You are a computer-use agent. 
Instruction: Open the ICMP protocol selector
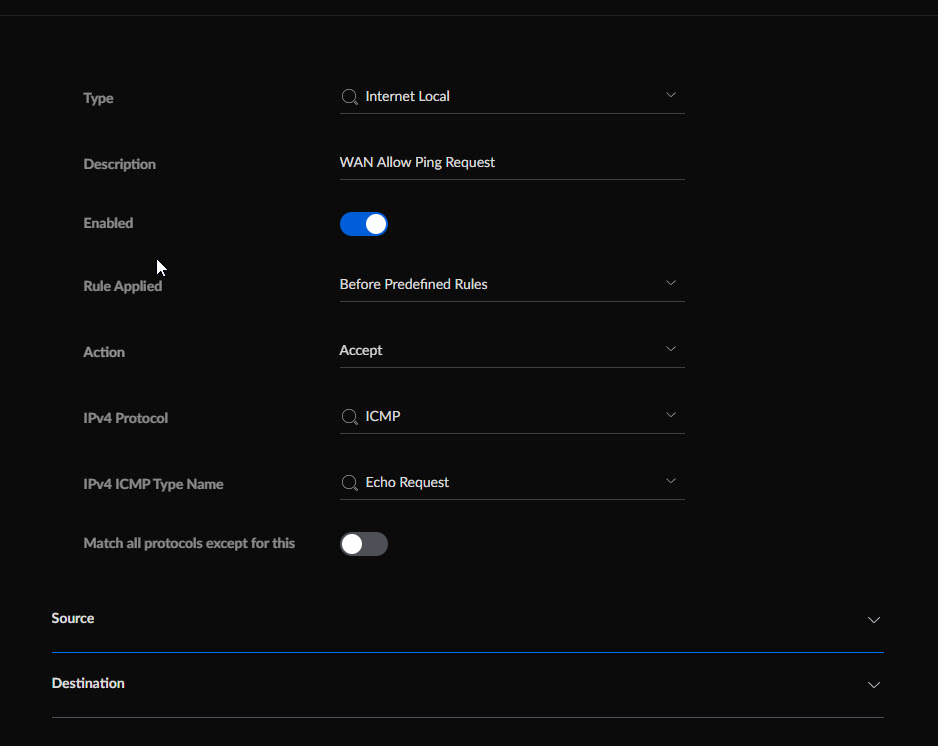click(512, 417)
